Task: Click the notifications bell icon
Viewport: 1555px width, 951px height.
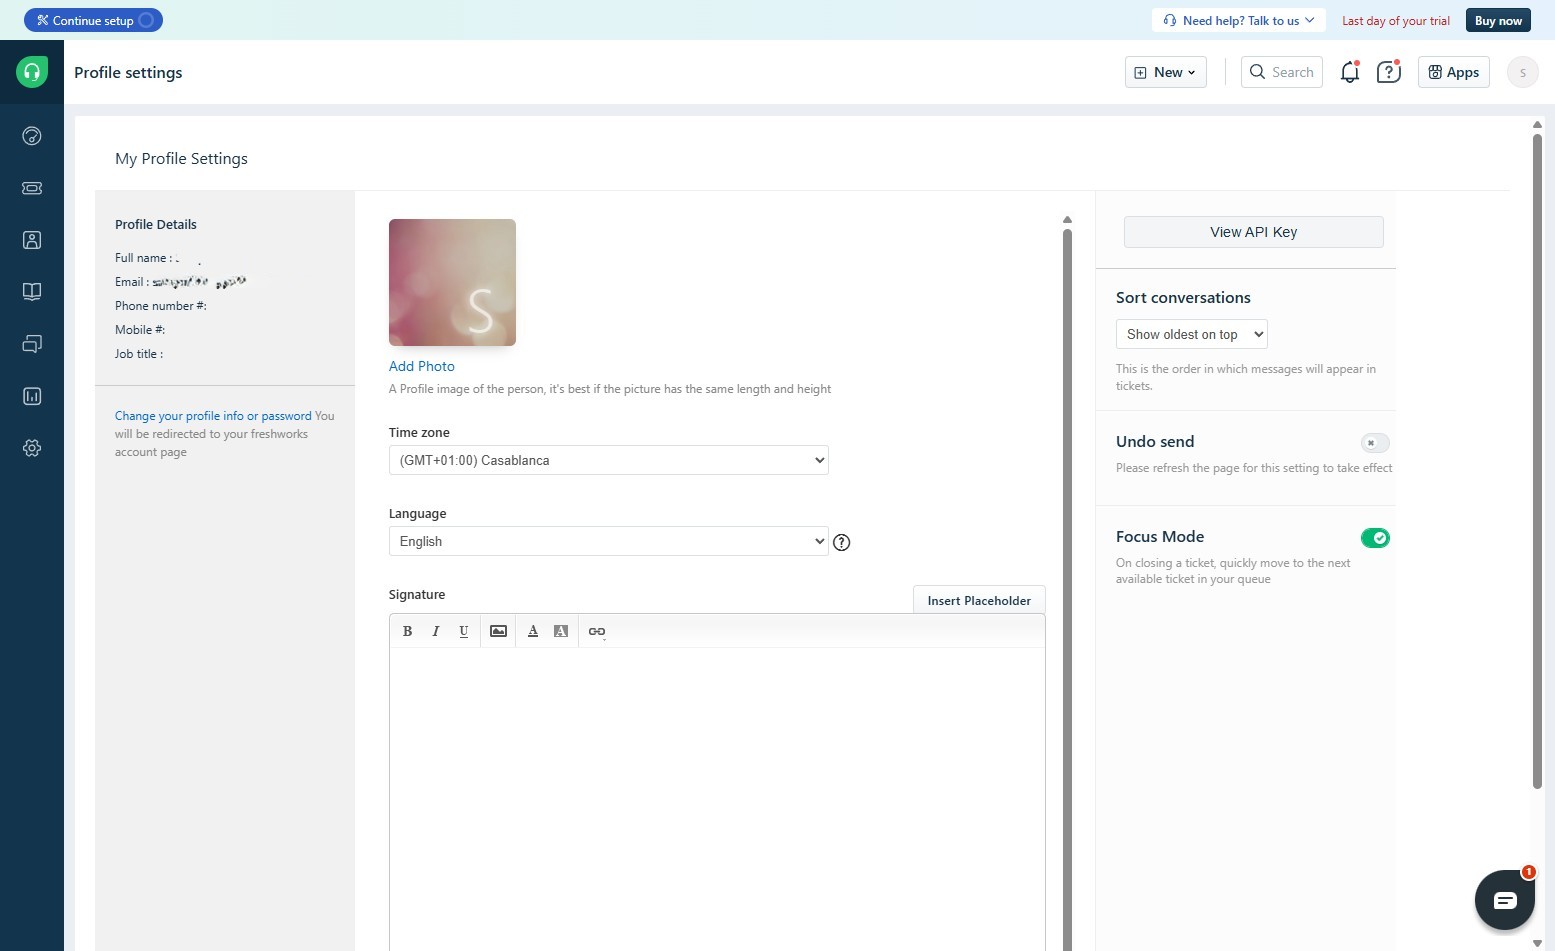Action: tap(1349, 72)
